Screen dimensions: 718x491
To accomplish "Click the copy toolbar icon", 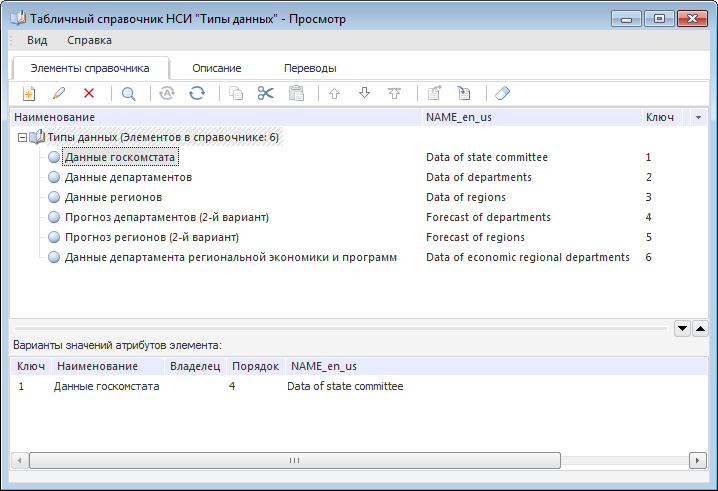I will point(236,93).
